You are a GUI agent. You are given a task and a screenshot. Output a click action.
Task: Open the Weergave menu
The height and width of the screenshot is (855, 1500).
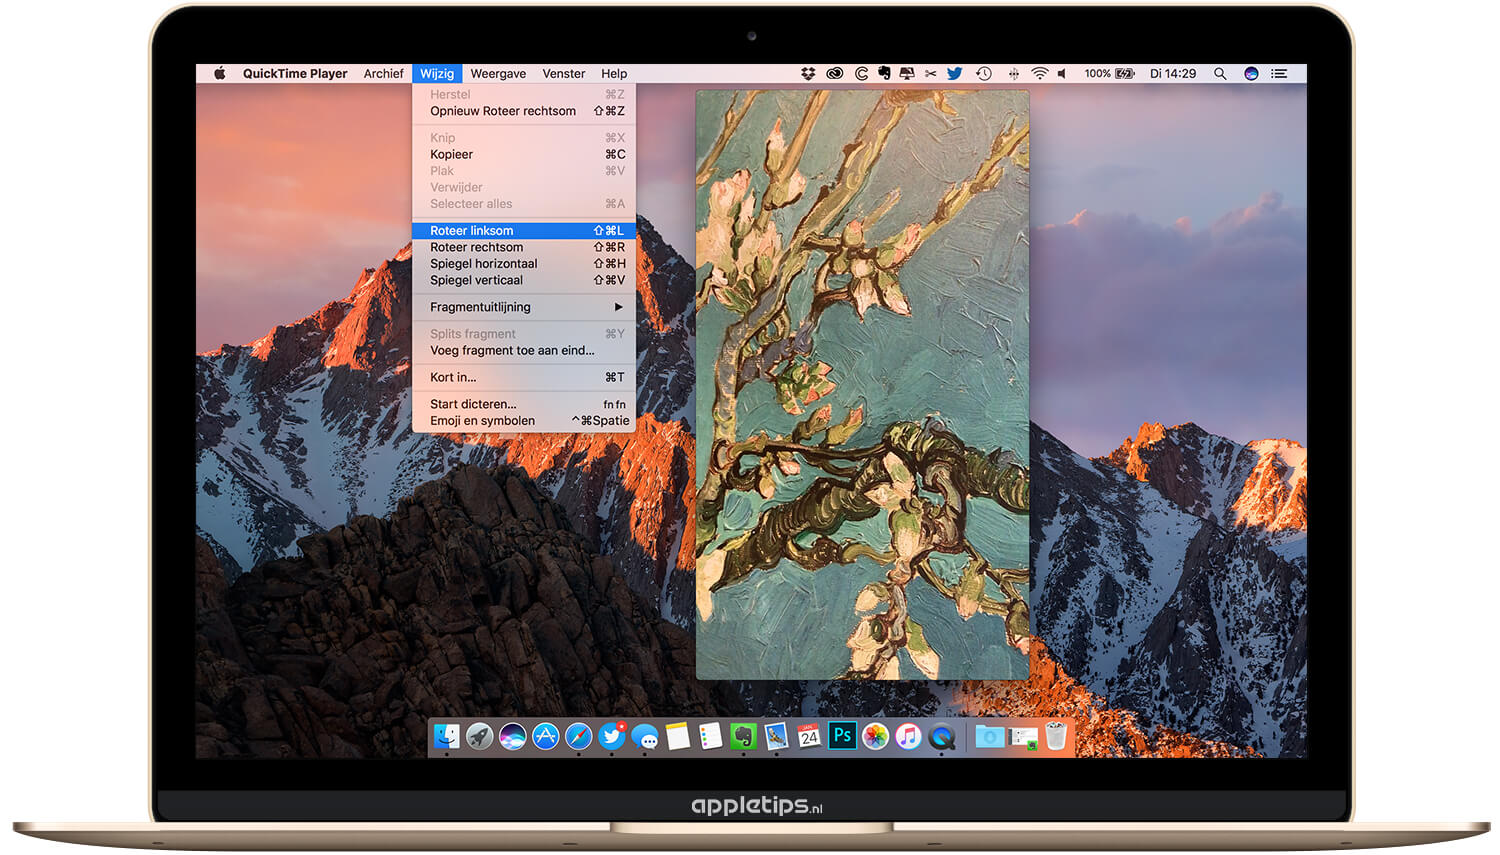498,73
